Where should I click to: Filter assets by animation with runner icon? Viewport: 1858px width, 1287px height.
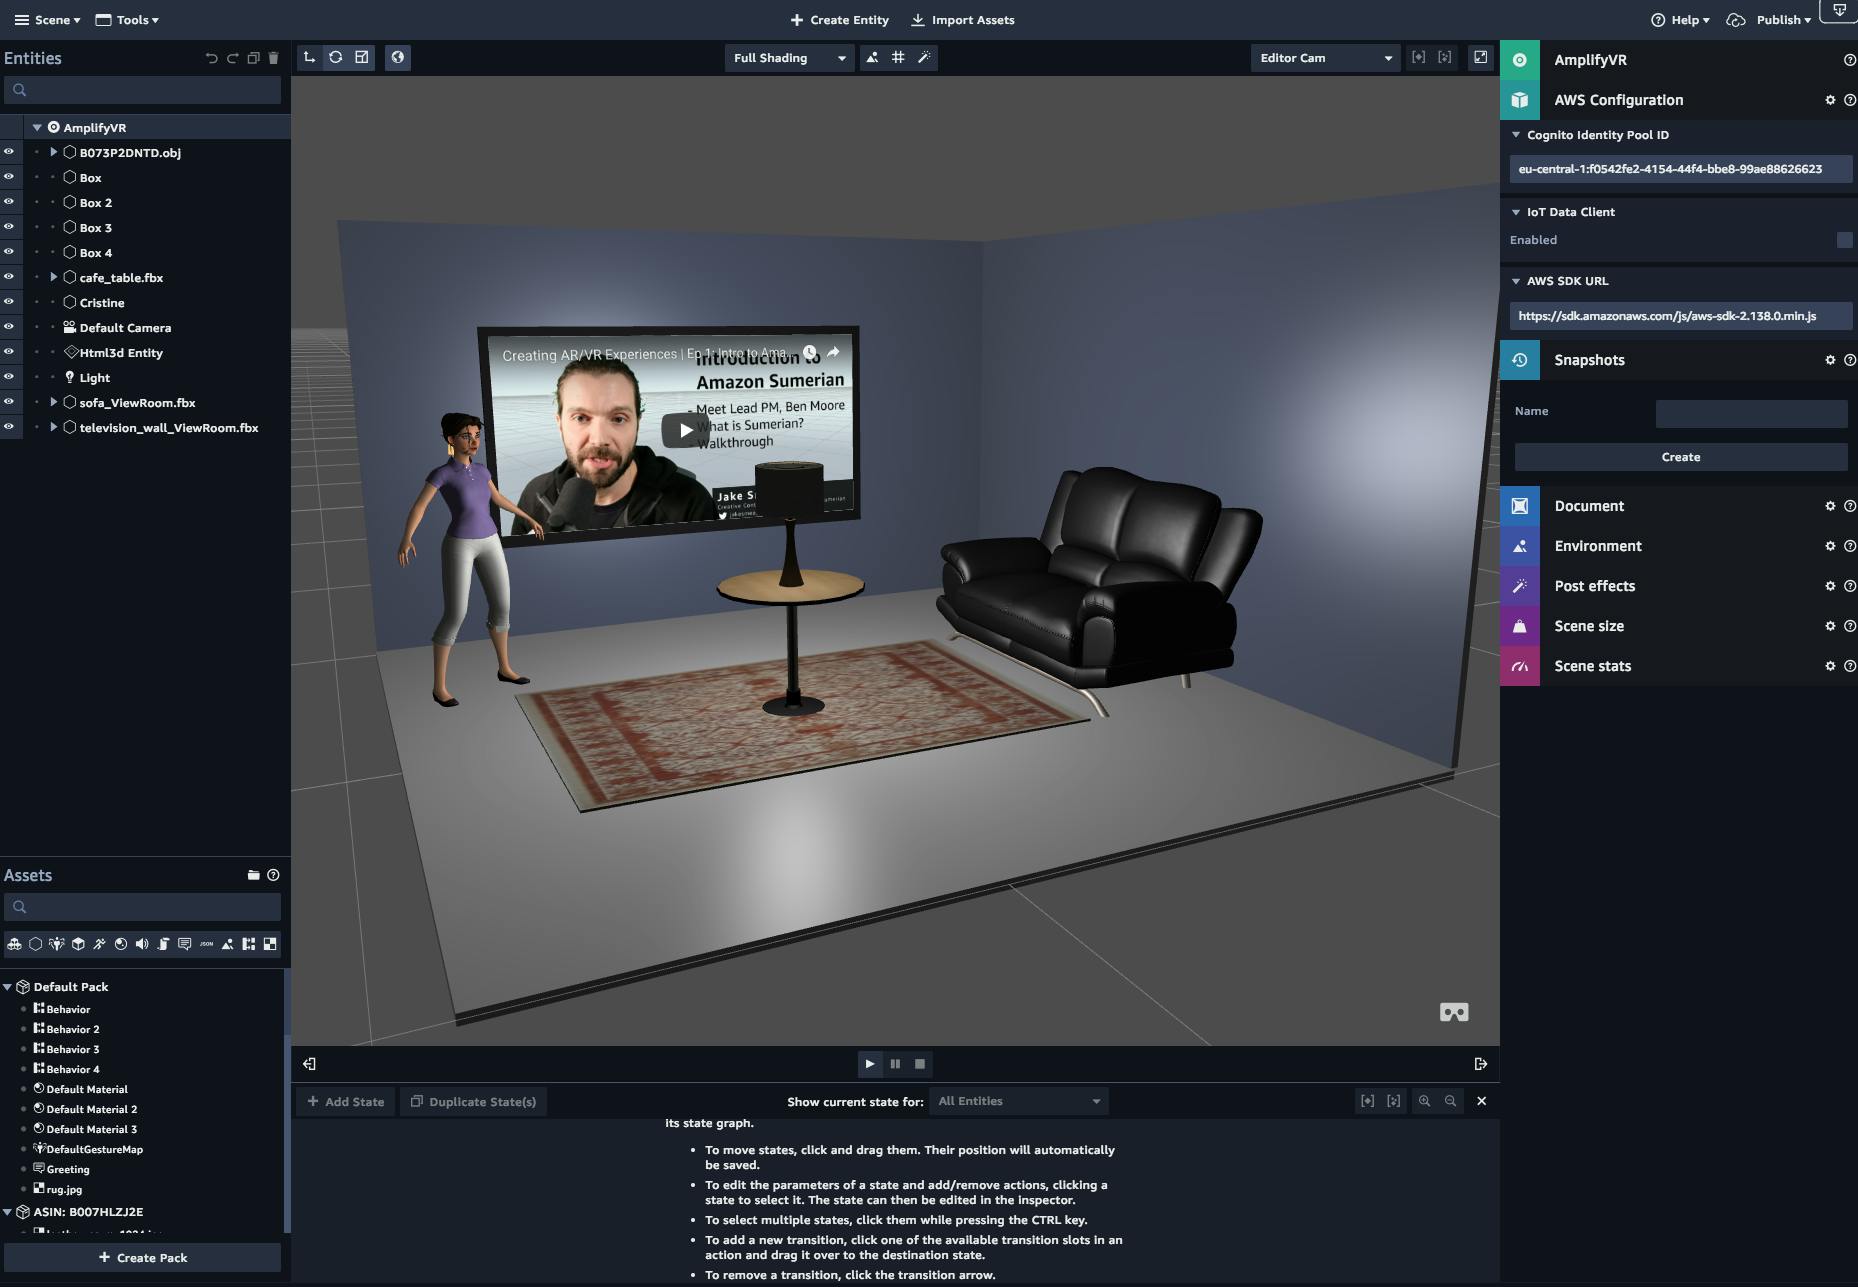(x=99, y=943)
